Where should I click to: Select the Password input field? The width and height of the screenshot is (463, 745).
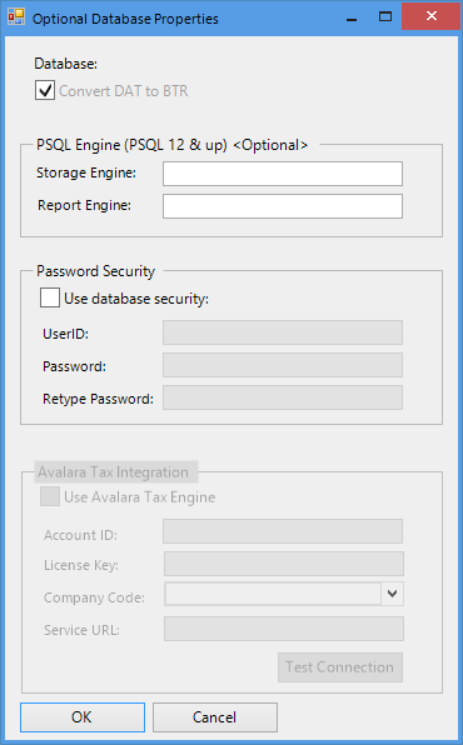tap(283, 365)
